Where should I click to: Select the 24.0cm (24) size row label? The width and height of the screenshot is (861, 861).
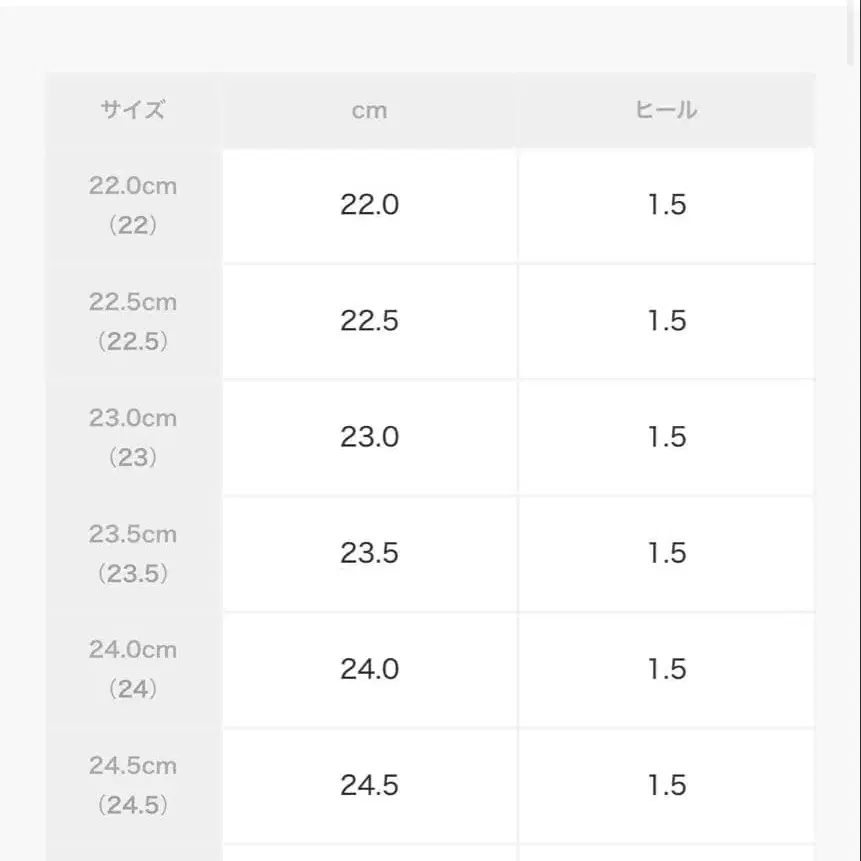(x=133, y=669)
